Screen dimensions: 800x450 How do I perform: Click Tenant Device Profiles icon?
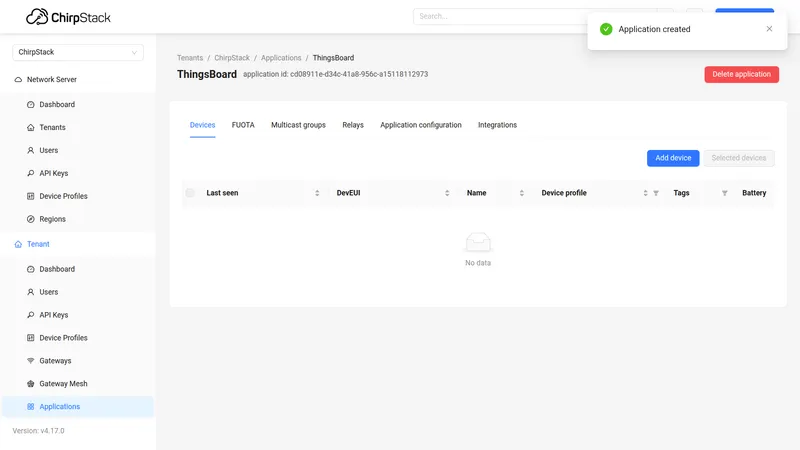(x=31, y=338)
